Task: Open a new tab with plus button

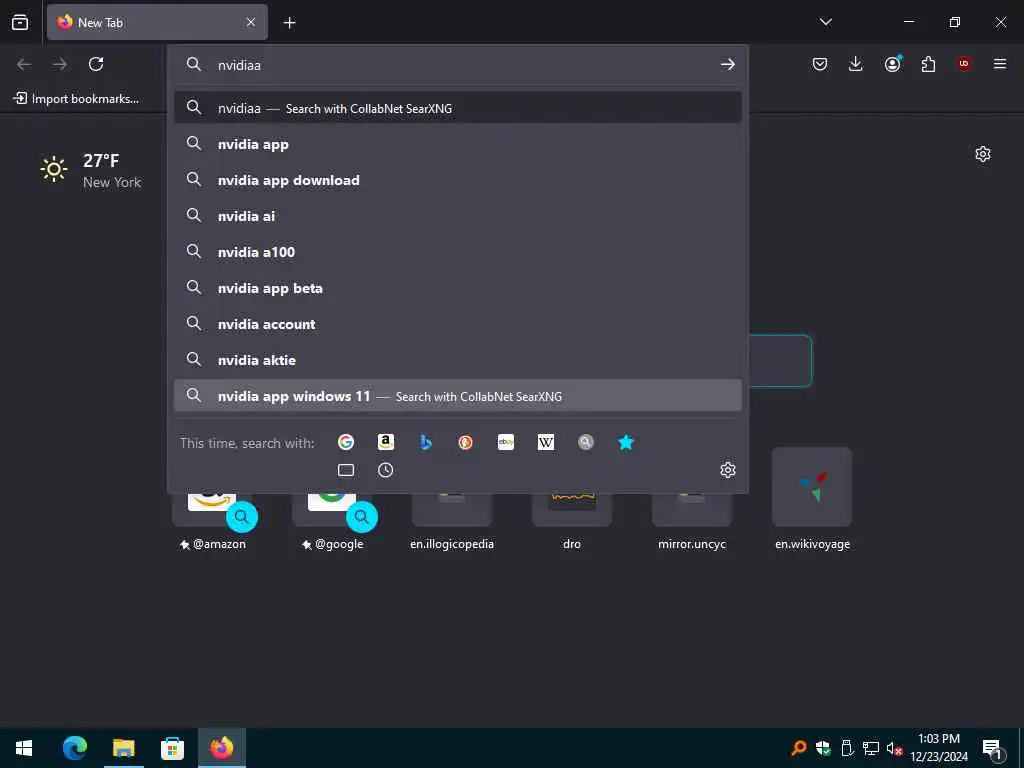Action: (289, 23)
